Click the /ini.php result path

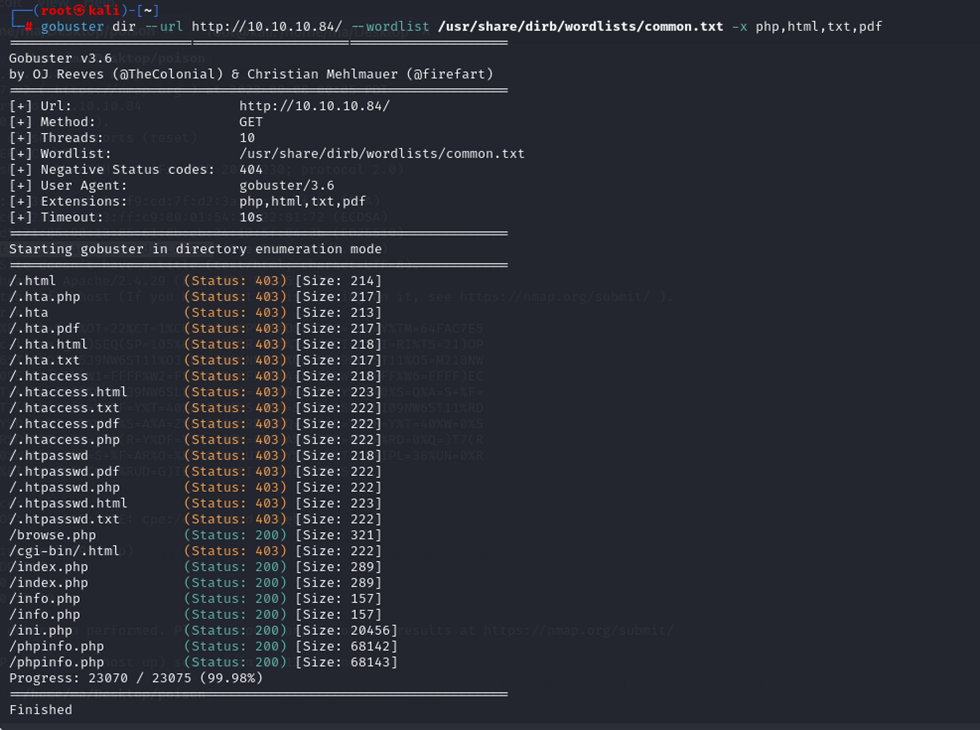[41, 630]
